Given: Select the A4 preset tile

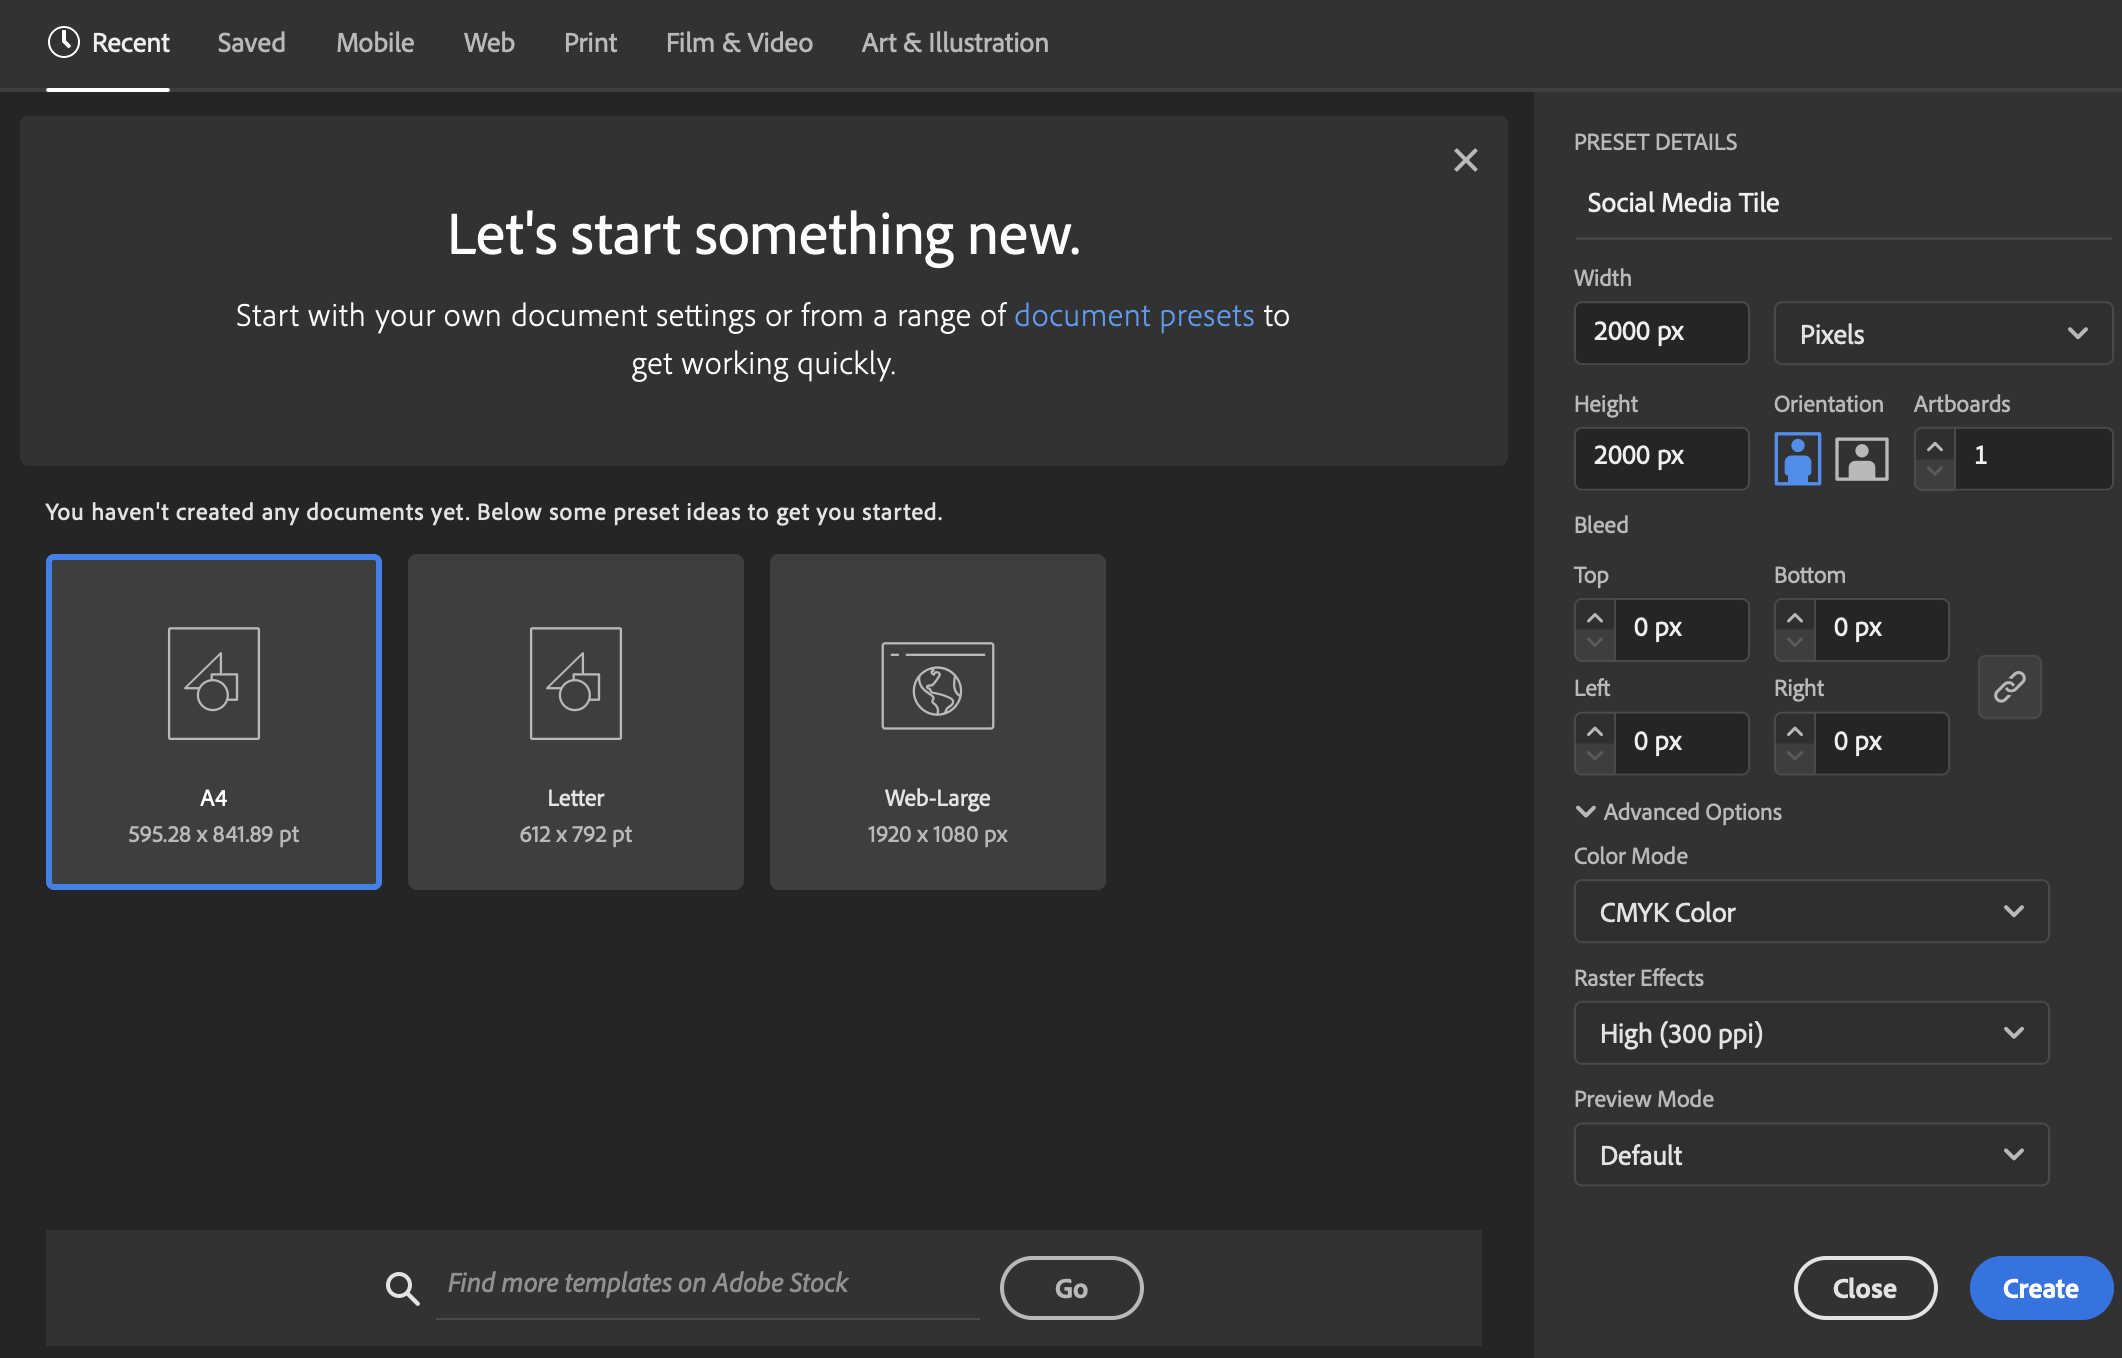Looking at the screenshot, I should point(213,721).
